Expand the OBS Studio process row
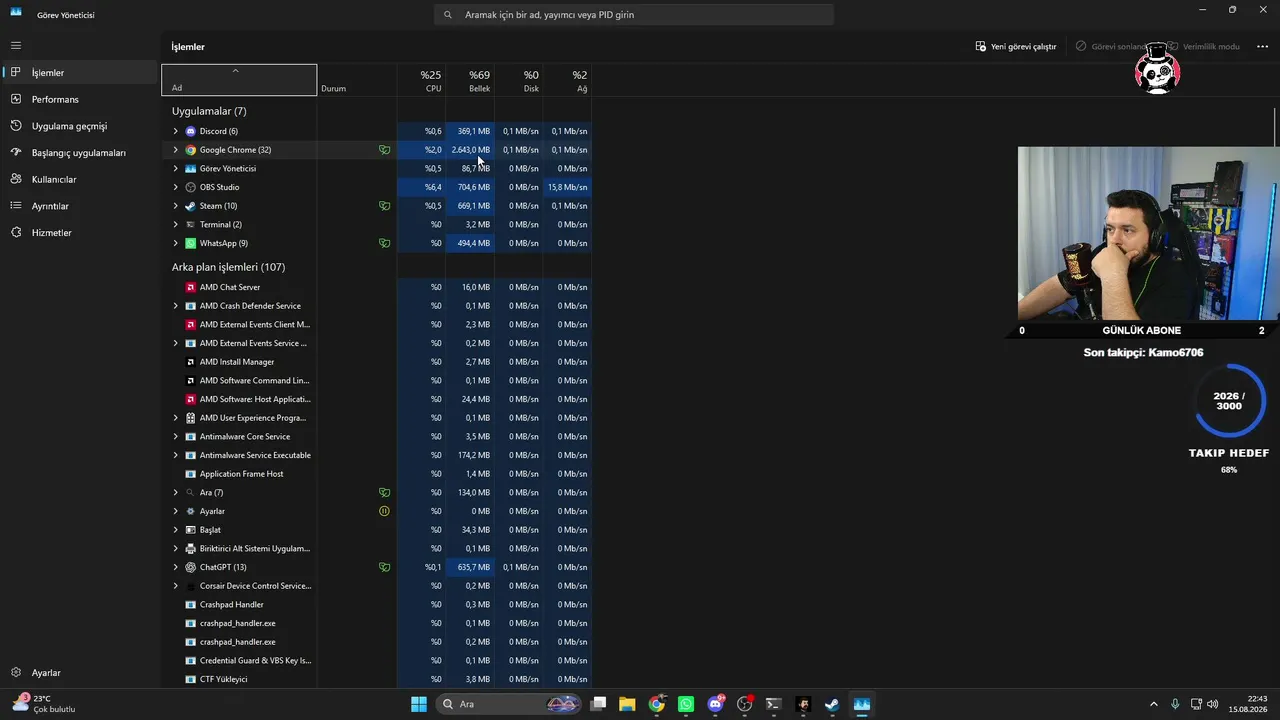The image size is (1280, 720). 175,187
